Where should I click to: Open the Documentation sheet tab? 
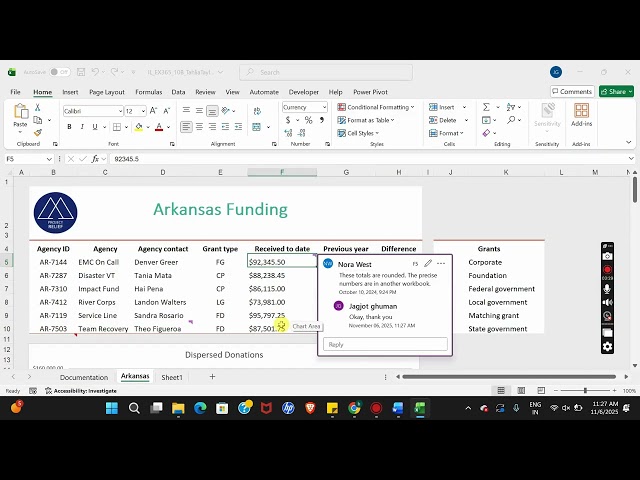coord(84,377)
